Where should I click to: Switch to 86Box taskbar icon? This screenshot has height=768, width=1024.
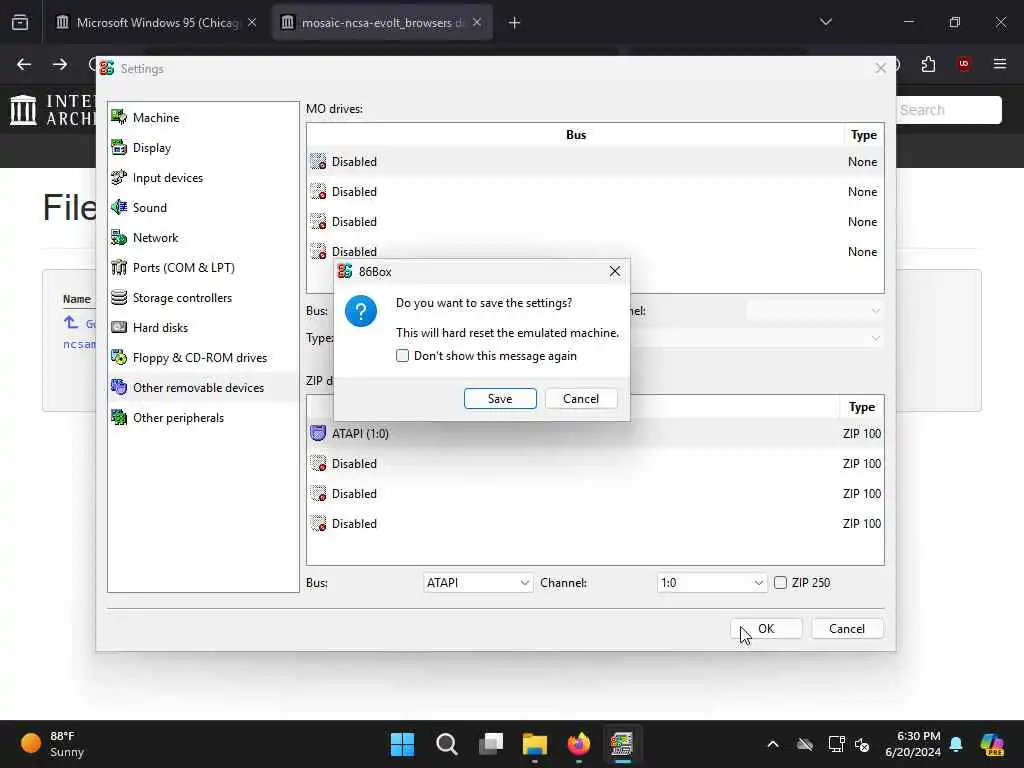tap(622, 744)
